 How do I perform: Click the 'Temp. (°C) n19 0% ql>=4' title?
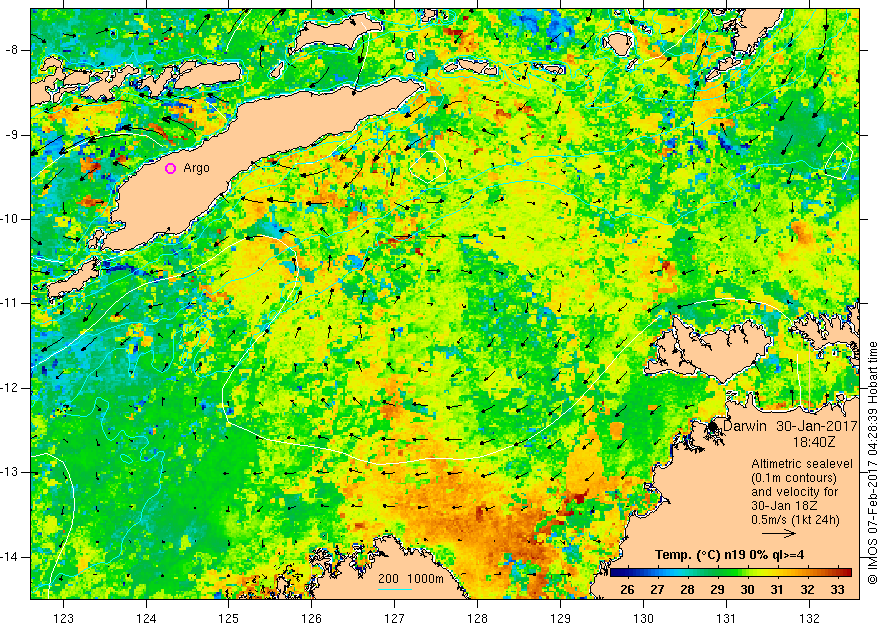tap(729, 555)
